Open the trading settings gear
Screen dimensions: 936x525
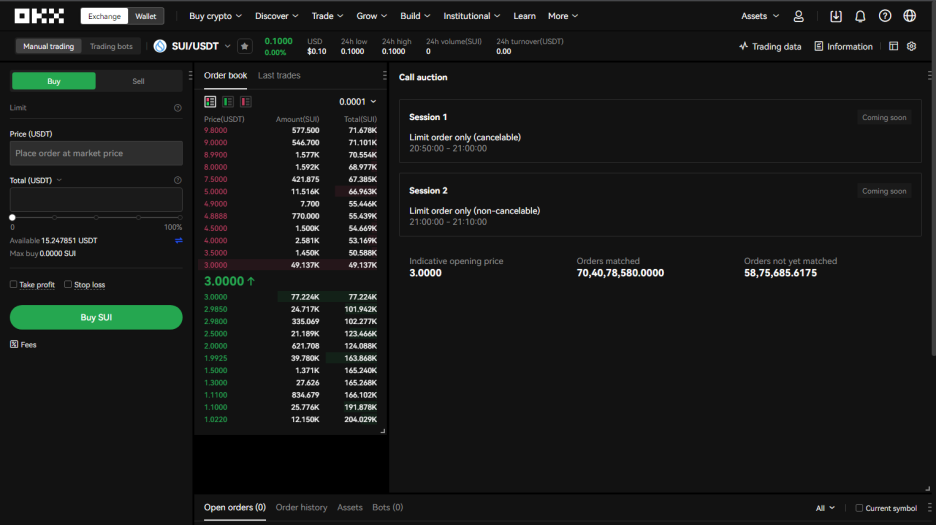coord(912,46)
